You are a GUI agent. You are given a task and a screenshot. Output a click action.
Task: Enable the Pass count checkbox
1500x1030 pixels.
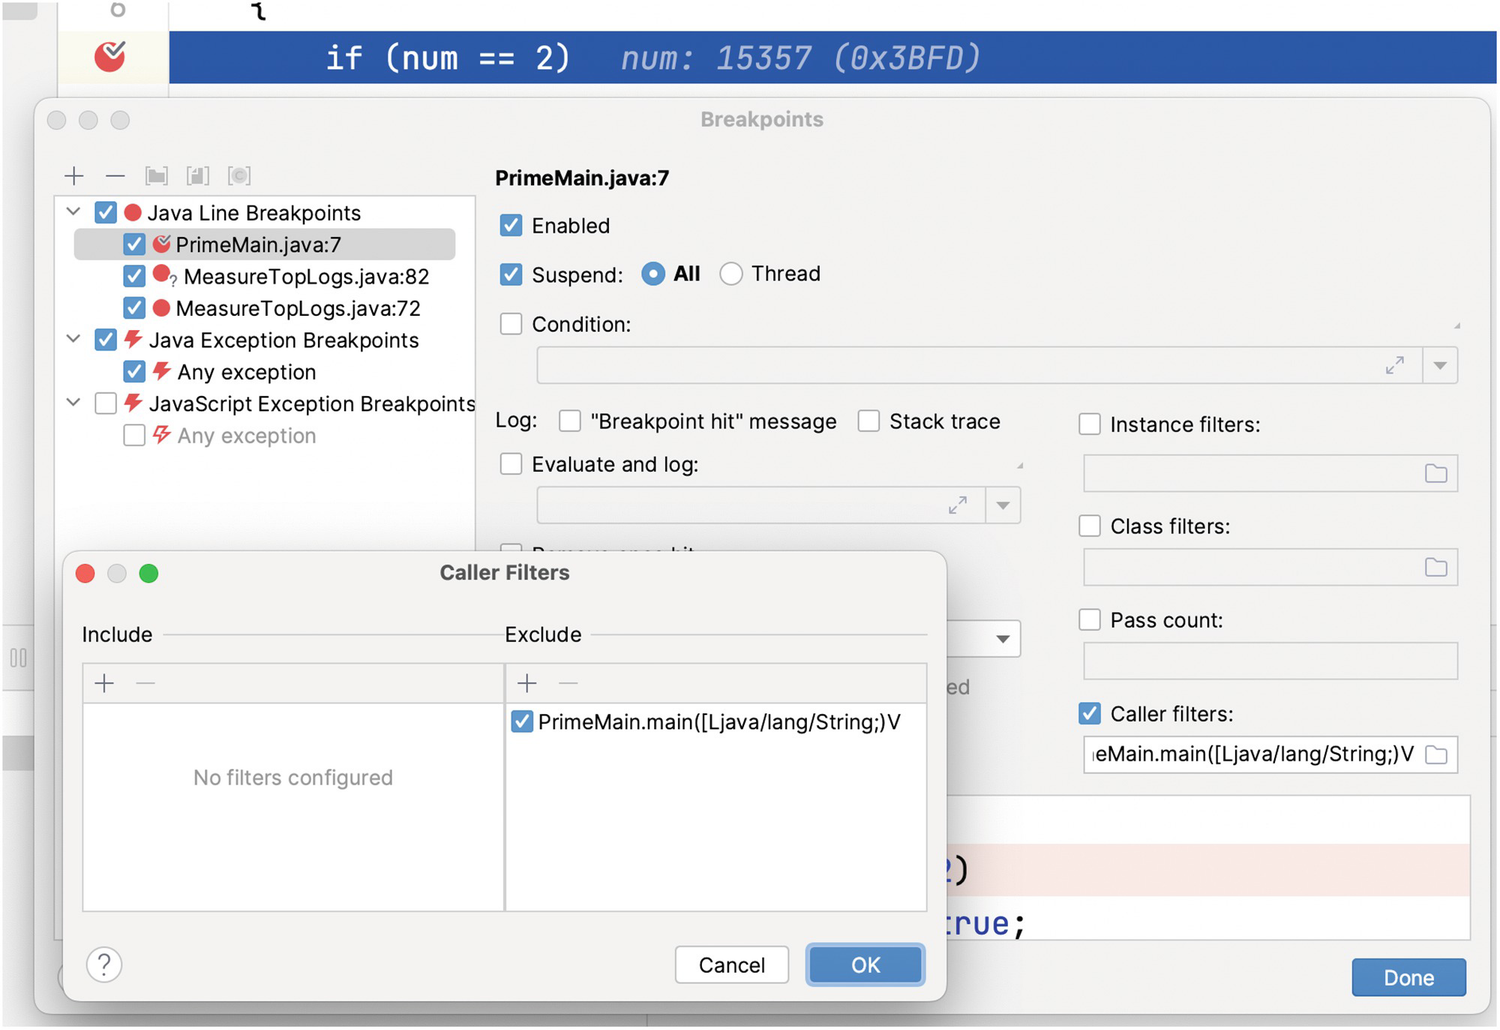1090,620
